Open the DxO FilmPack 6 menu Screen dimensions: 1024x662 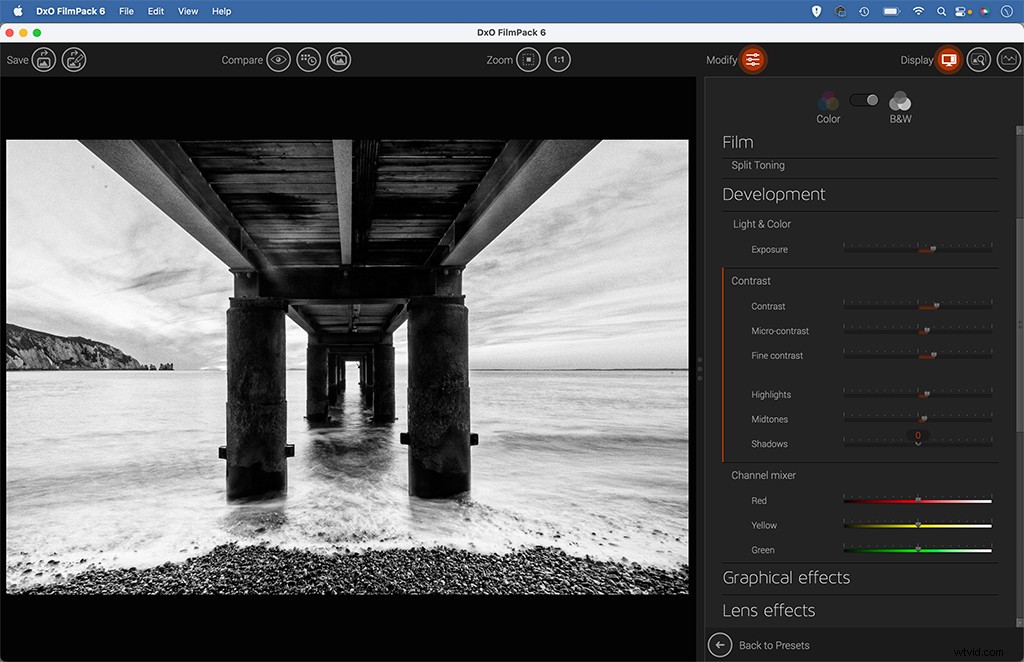tap(70, 11)
